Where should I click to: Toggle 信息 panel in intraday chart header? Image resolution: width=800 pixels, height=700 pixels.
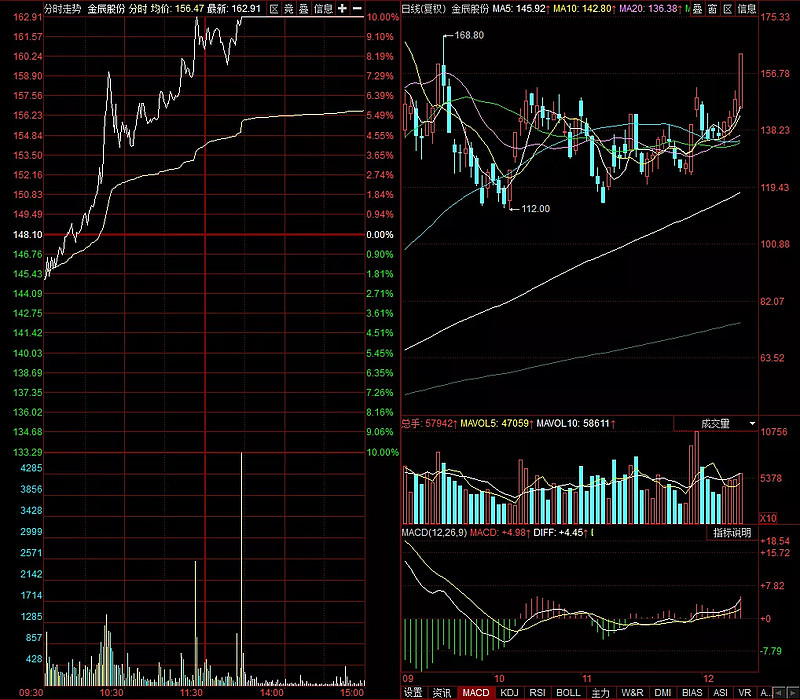324,8
